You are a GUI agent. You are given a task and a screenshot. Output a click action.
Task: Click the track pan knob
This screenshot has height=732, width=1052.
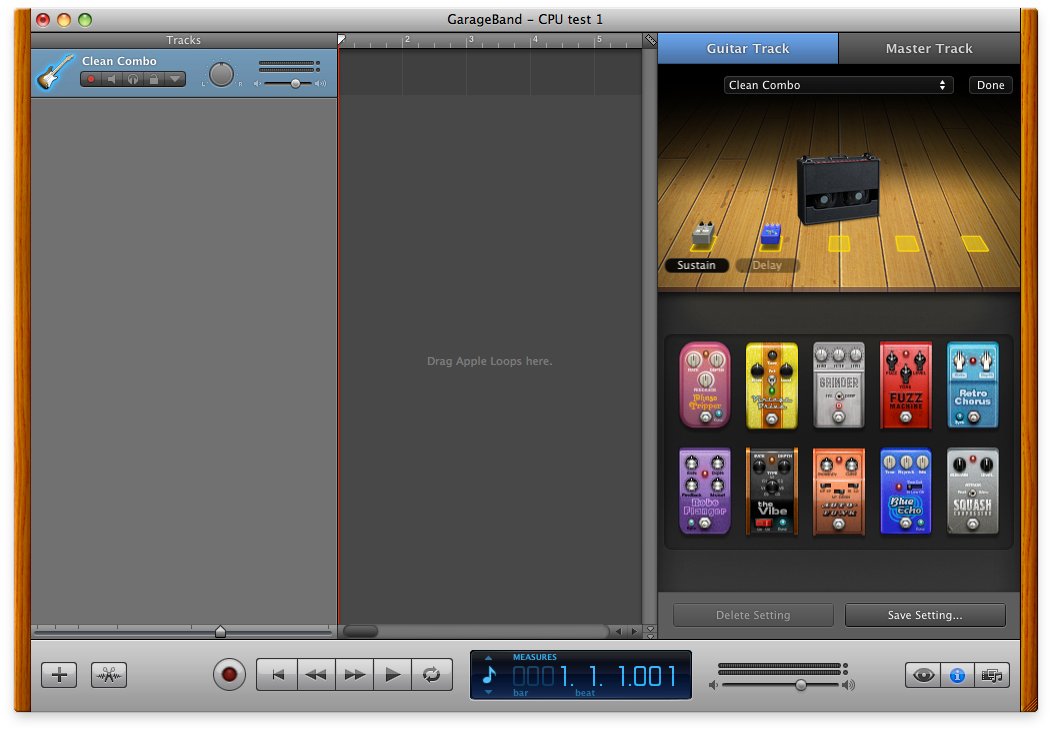pos(221,74)
